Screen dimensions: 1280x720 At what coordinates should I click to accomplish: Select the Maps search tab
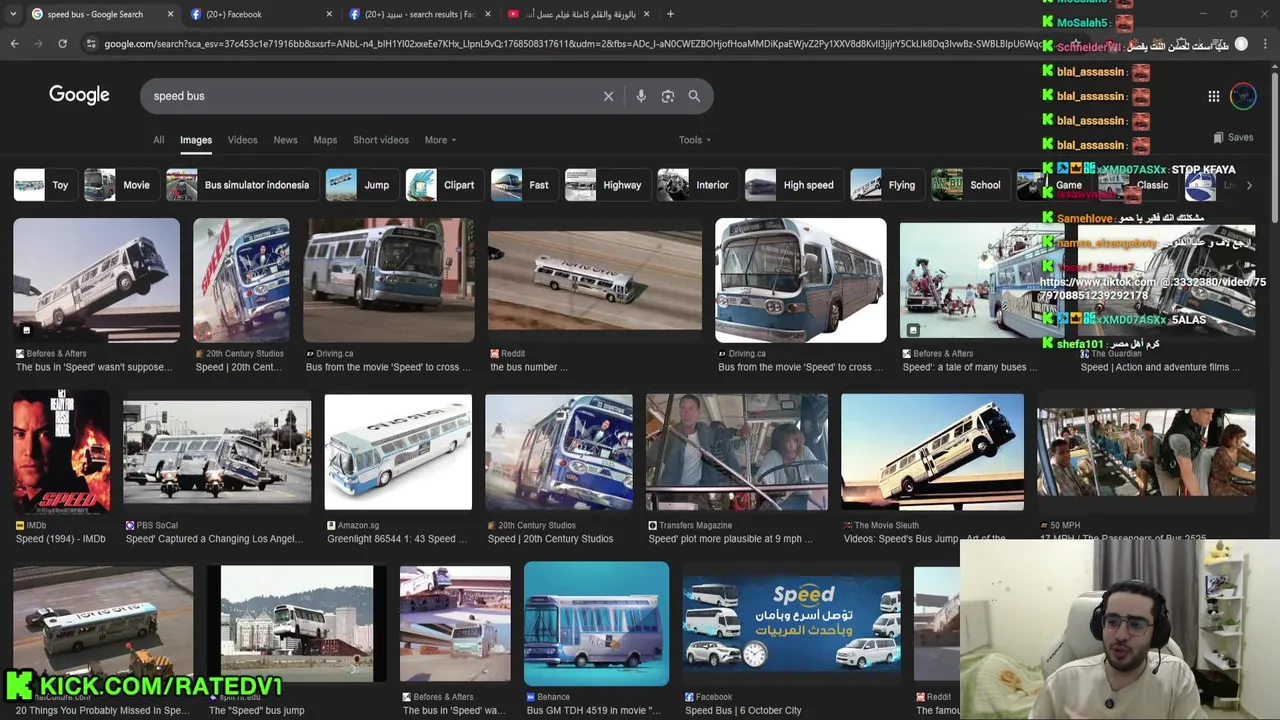click(325, 140)
